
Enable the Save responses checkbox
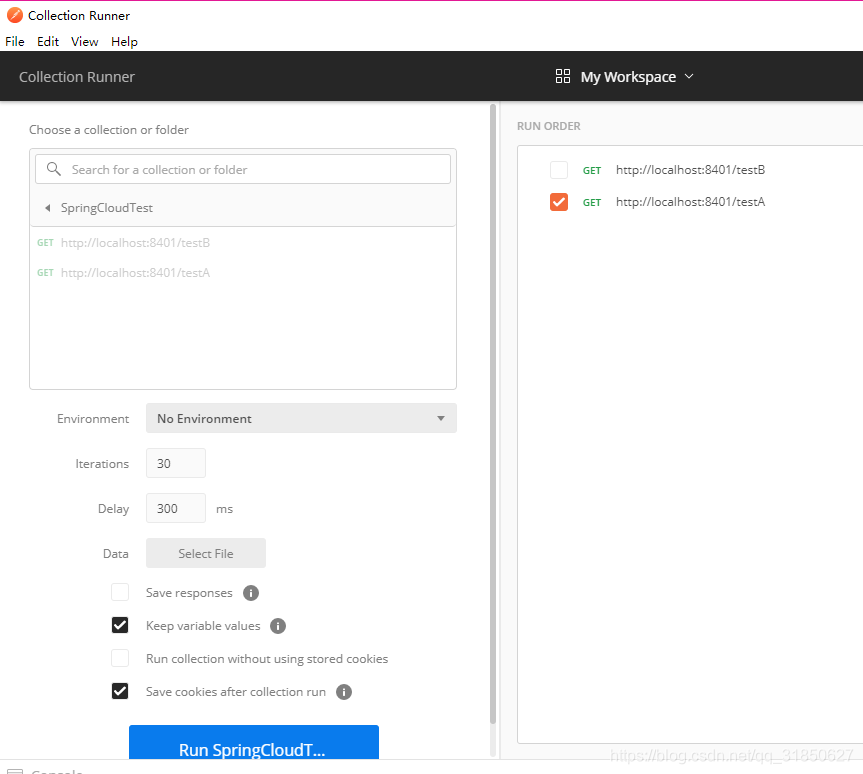click(120, 592)
